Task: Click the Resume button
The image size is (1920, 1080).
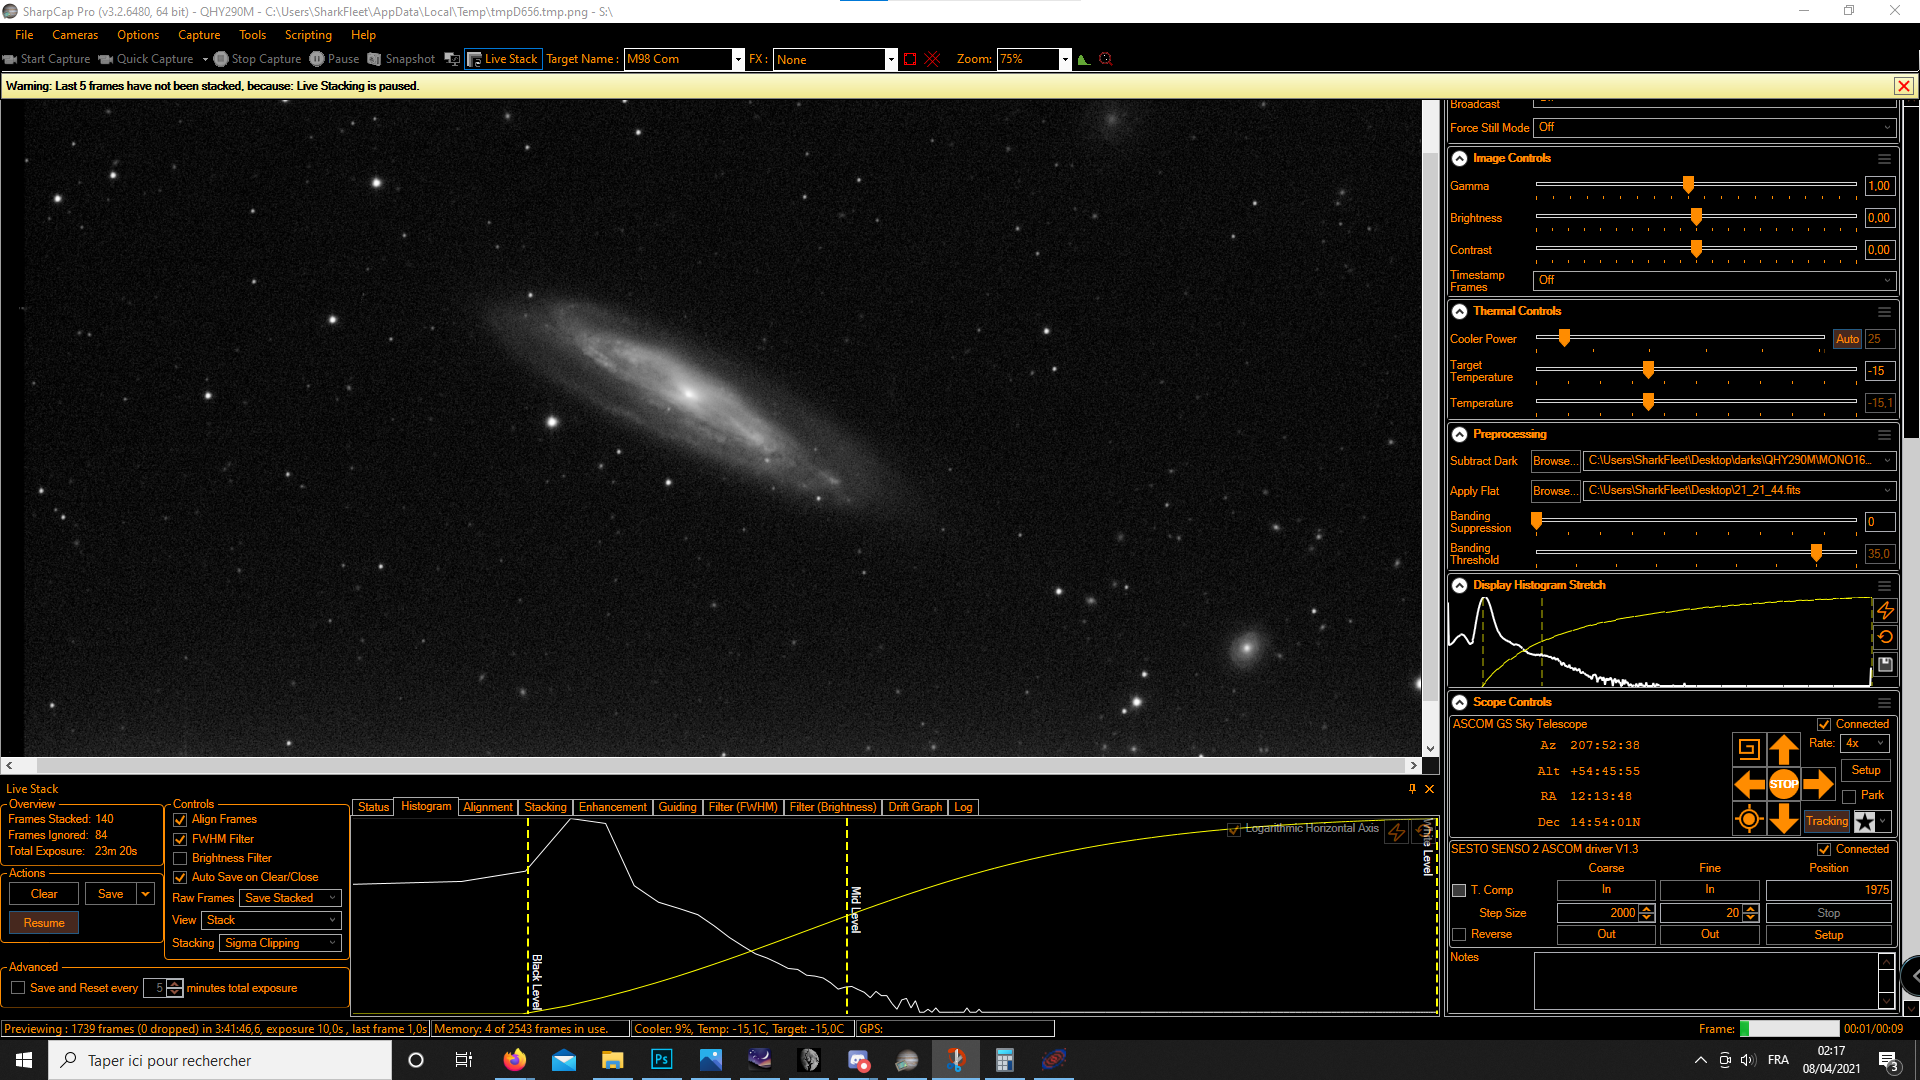Action: click(44, 923)
